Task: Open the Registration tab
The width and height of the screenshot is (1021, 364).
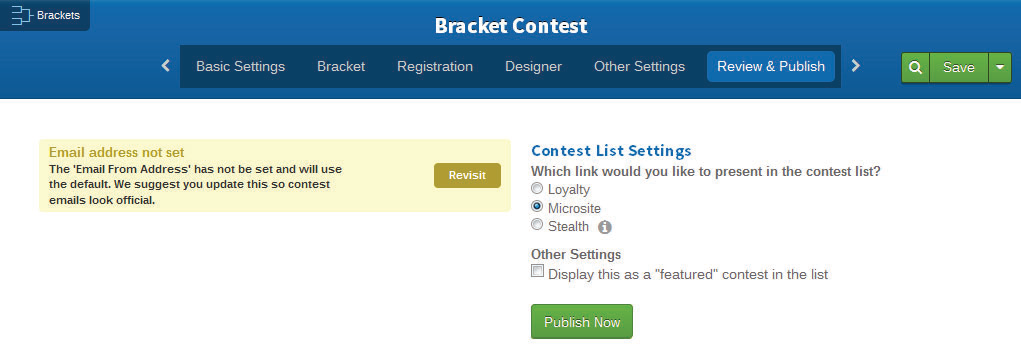Action: pyautogui.click(x=435, y=66)
